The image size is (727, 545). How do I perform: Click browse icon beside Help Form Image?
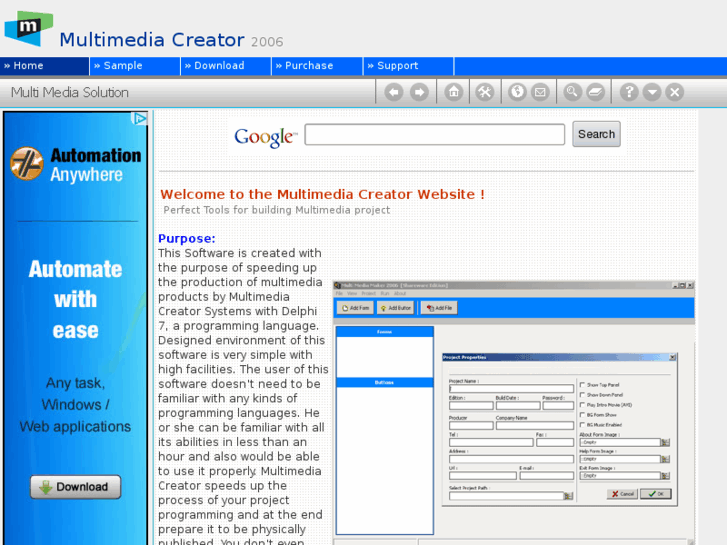[665, 459]
